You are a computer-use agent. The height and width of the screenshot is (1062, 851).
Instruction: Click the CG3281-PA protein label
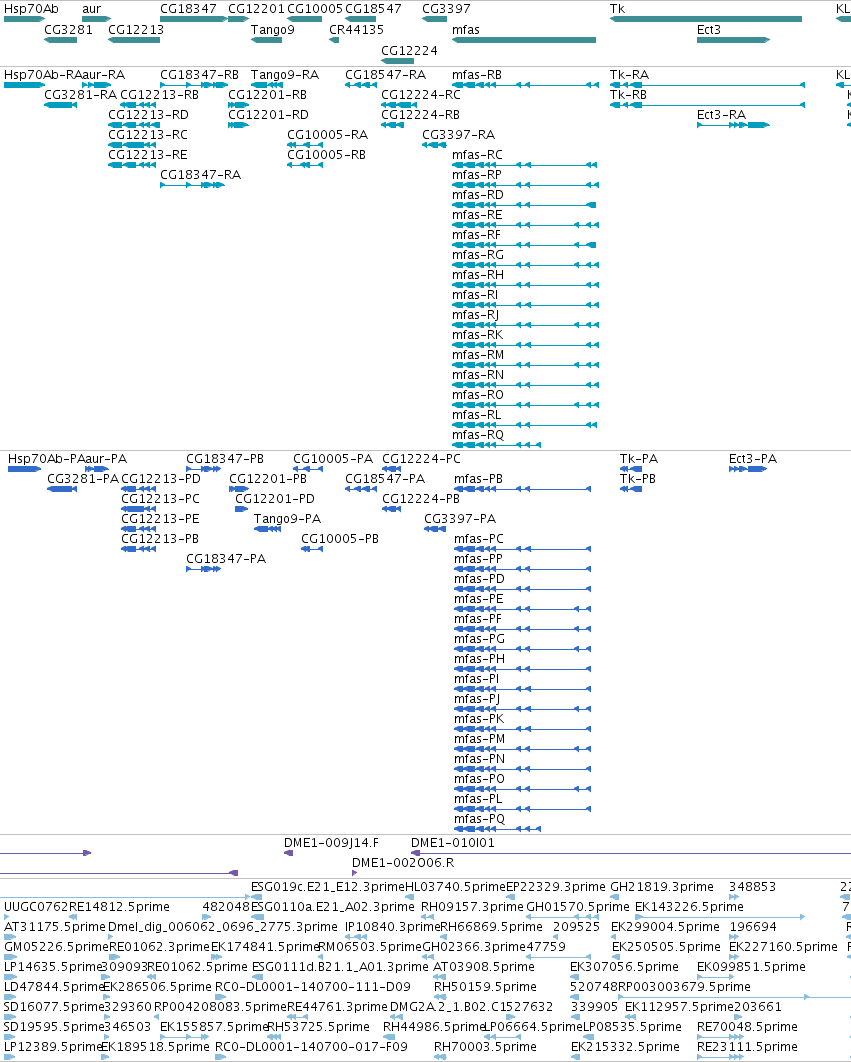(x=83, y=479)
